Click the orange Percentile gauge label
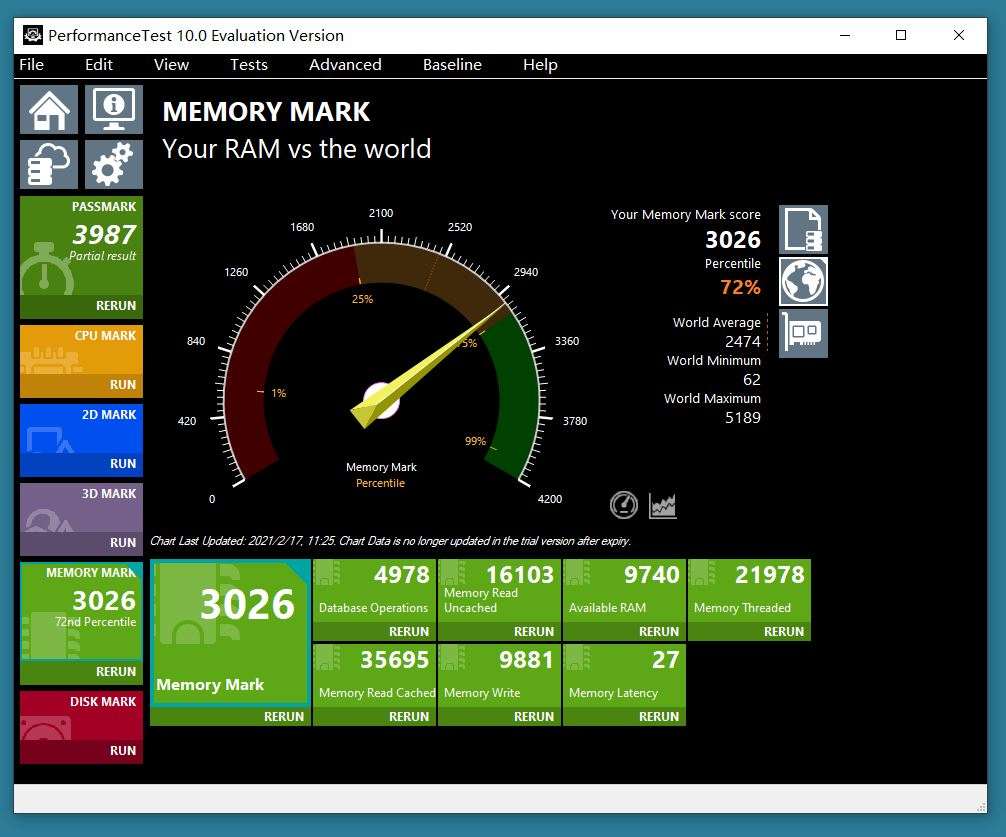Screen dimensions: 1006x837 (380, 483)
